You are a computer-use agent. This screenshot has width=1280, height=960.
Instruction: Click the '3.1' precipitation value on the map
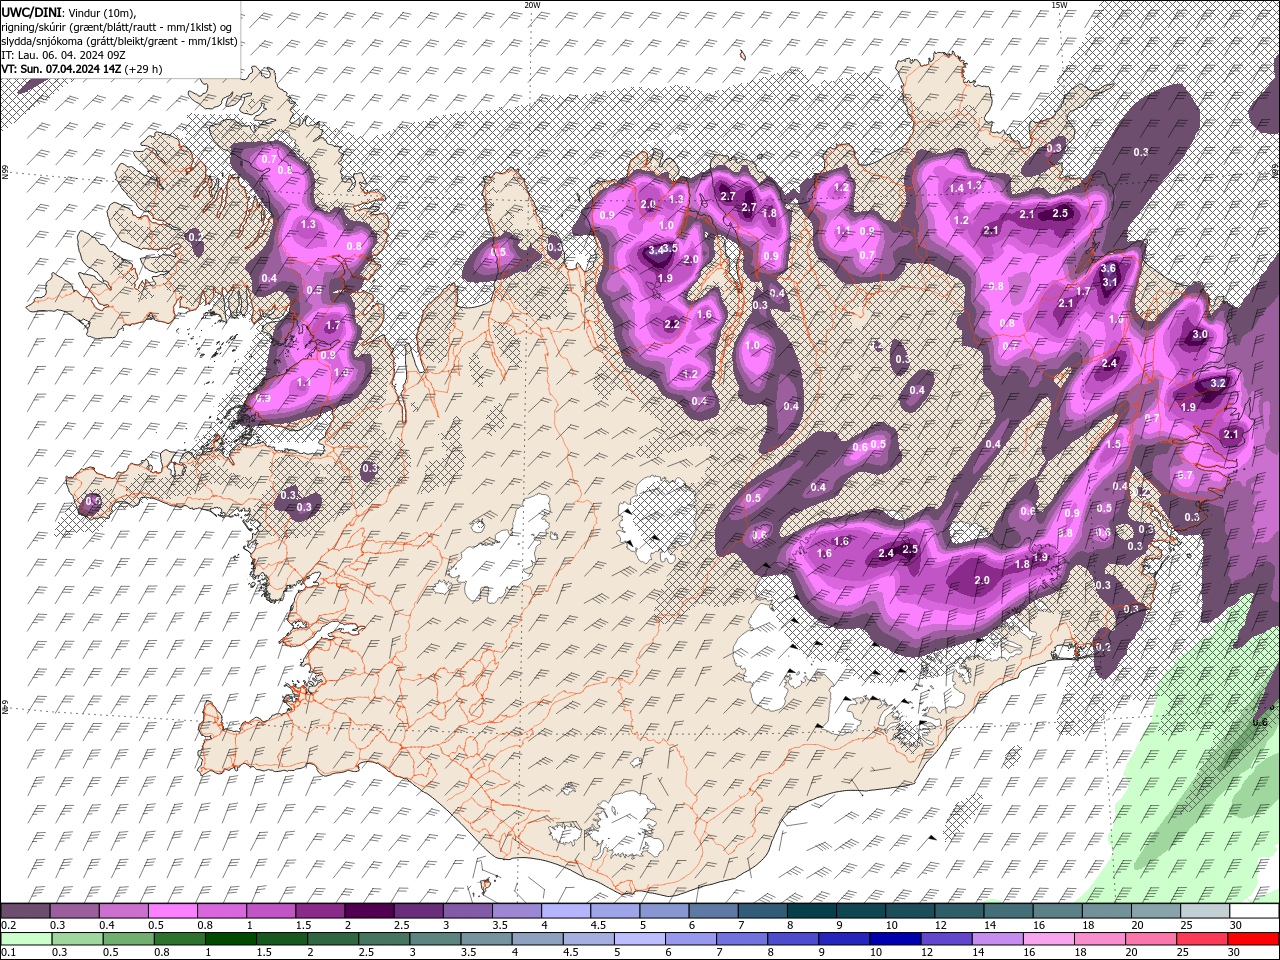pos(1109,282)
